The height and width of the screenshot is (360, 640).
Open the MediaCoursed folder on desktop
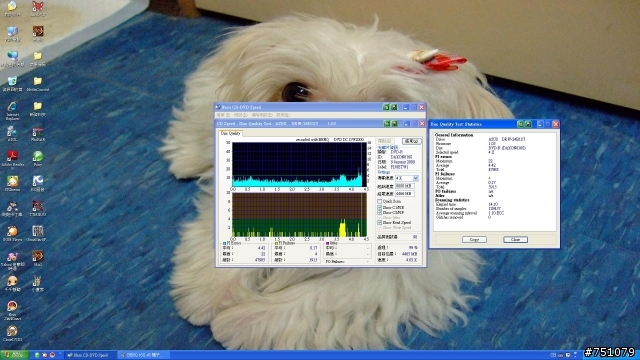(x=38, y=84)
